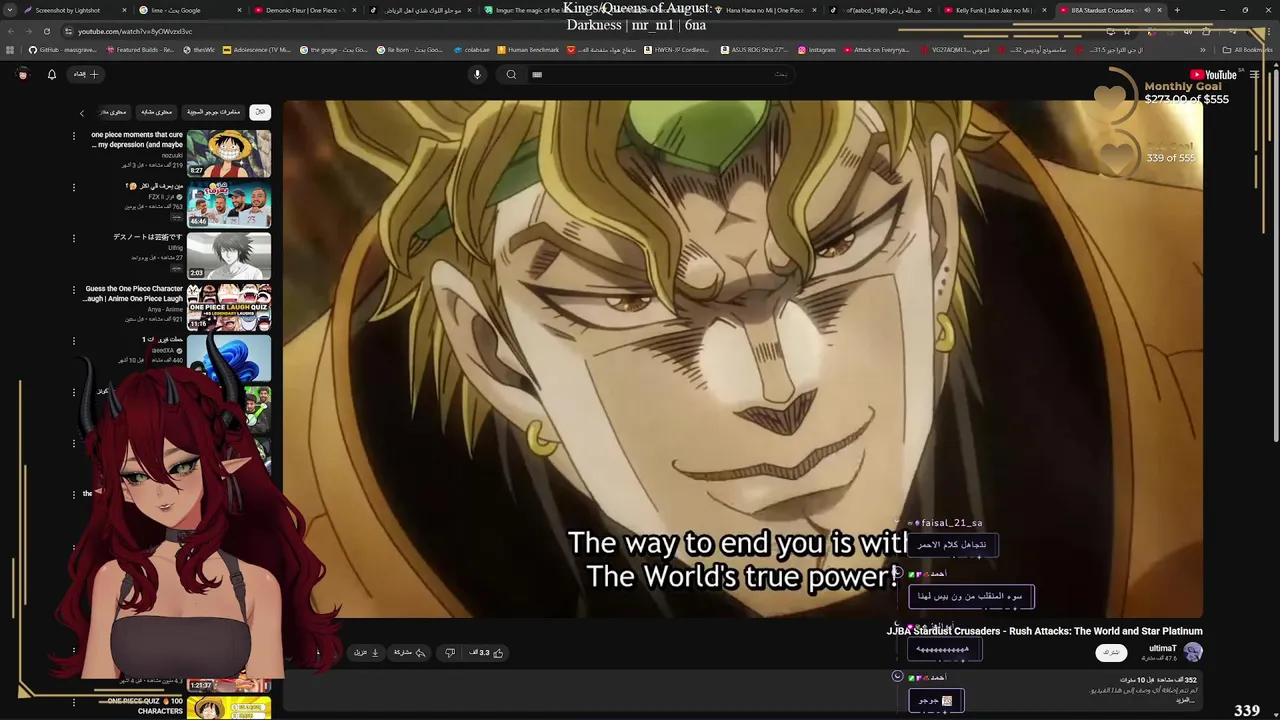
Task: Click the Create (plus) button in YouTube
Action: point(86,74)
